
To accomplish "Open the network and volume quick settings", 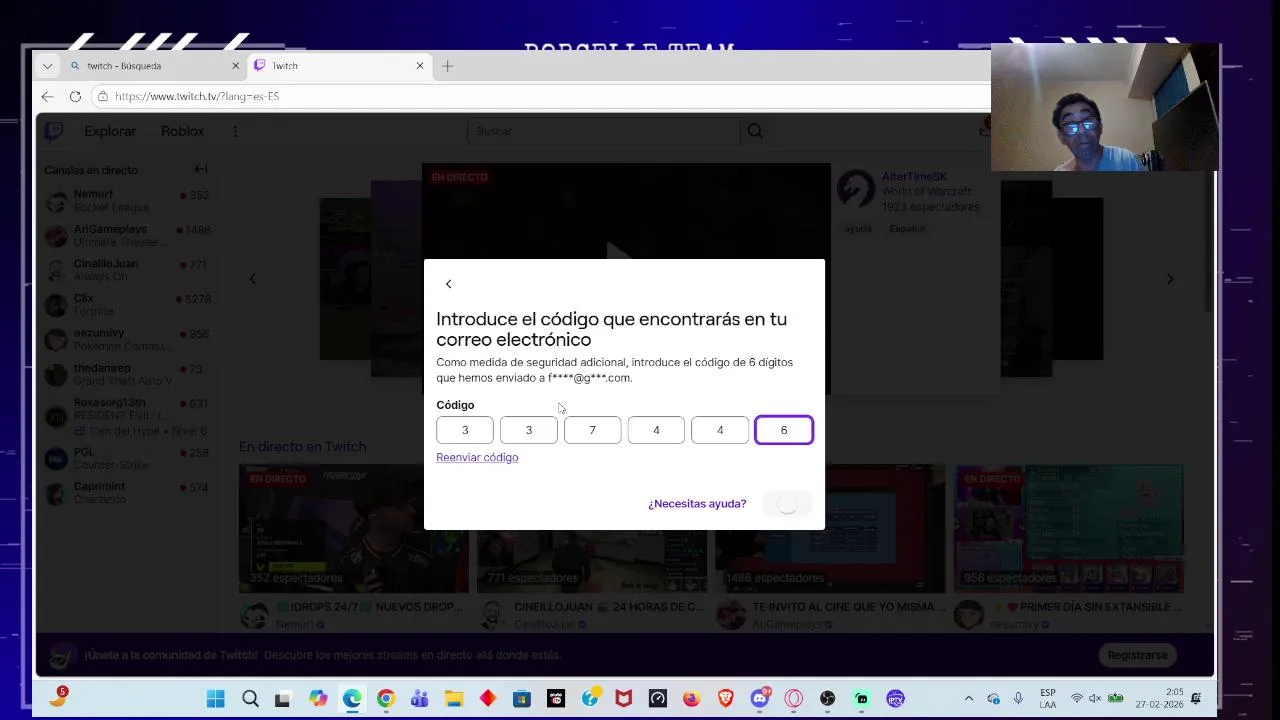I will [x=1095, y=699].
